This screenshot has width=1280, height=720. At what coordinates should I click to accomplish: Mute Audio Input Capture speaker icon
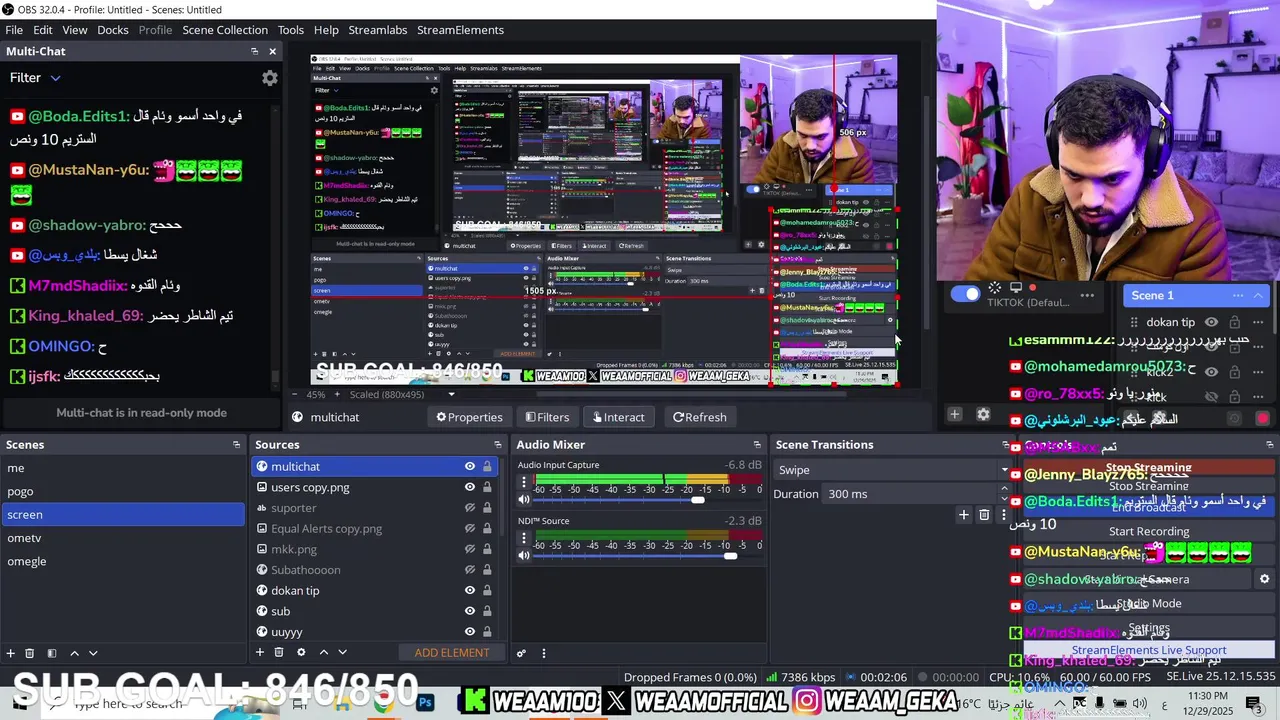[x=523, y=499]
